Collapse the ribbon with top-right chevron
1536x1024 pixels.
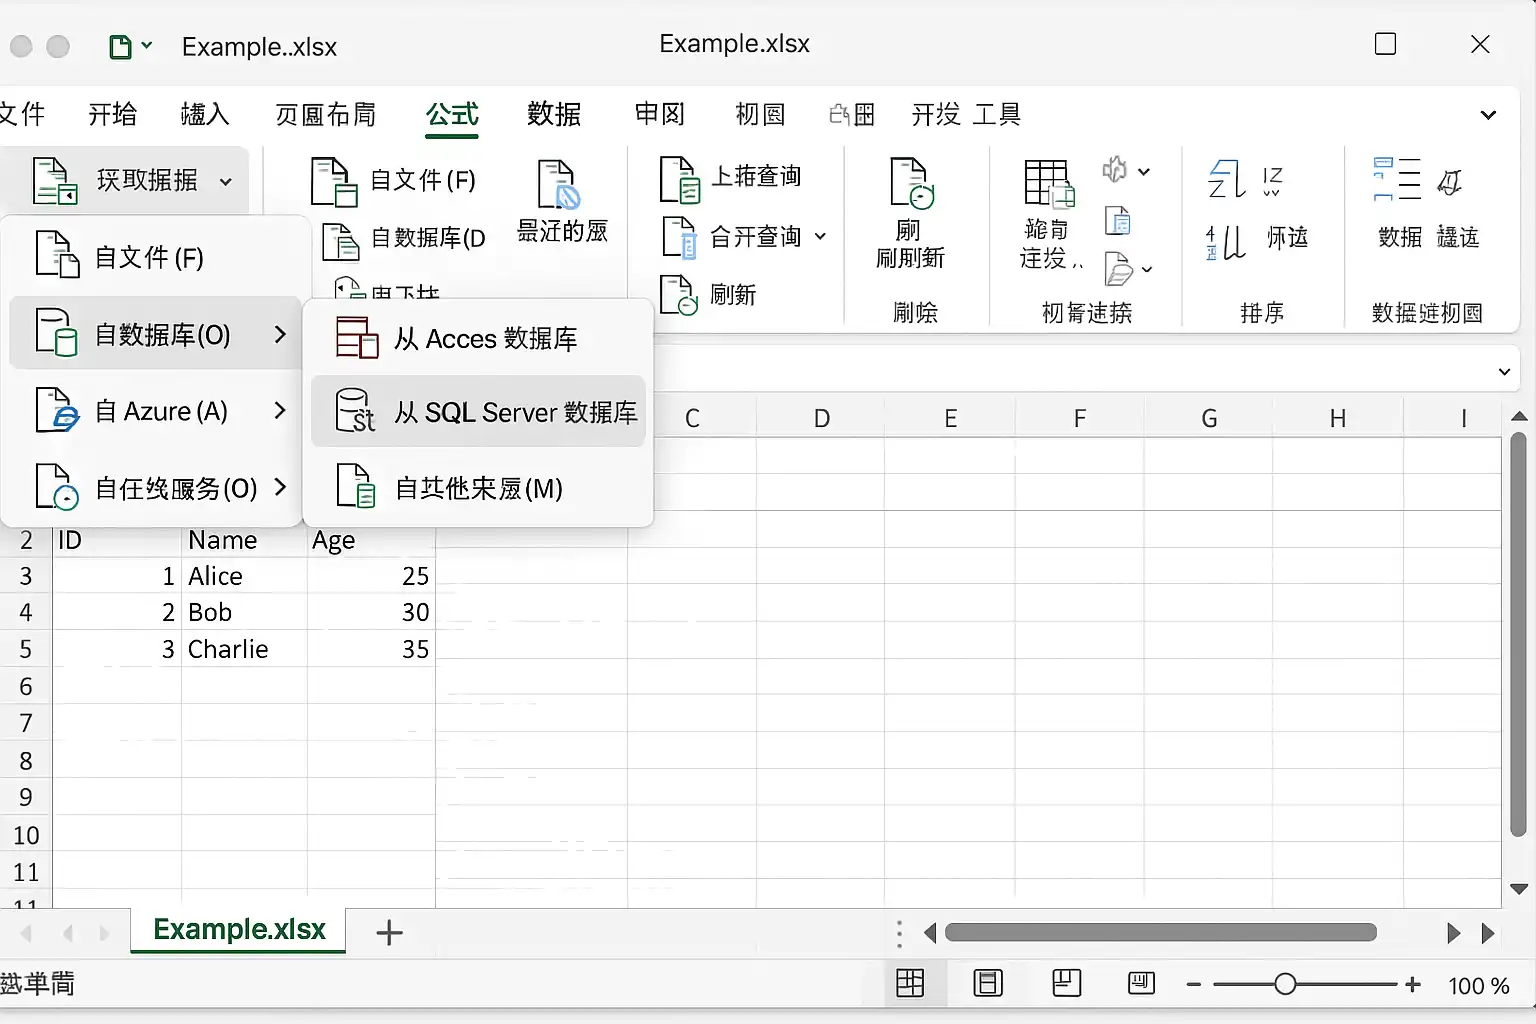pyautogui.click(x=1488, y=115)
